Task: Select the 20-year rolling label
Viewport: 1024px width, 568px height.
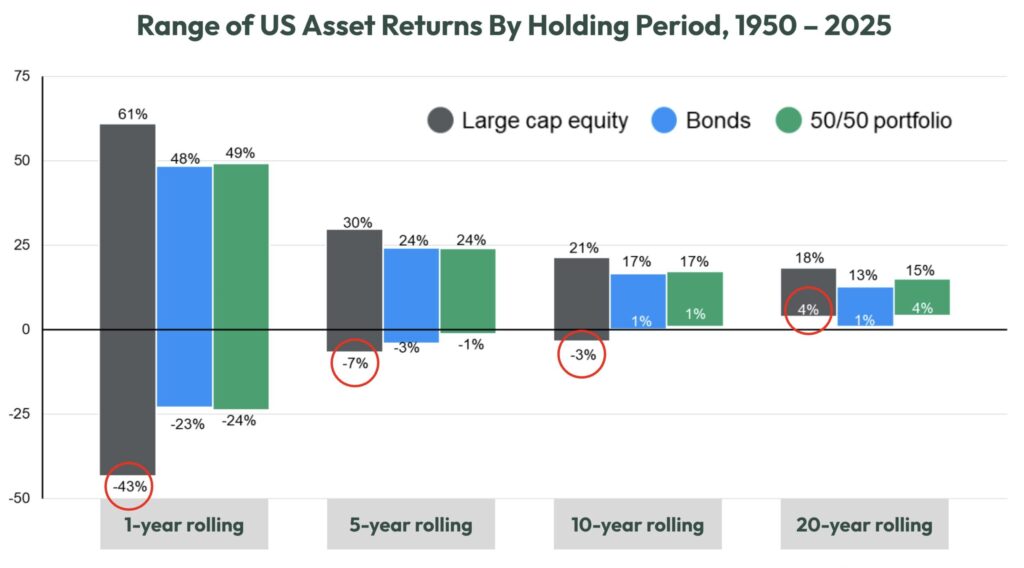Action: [x=864, y=524]
